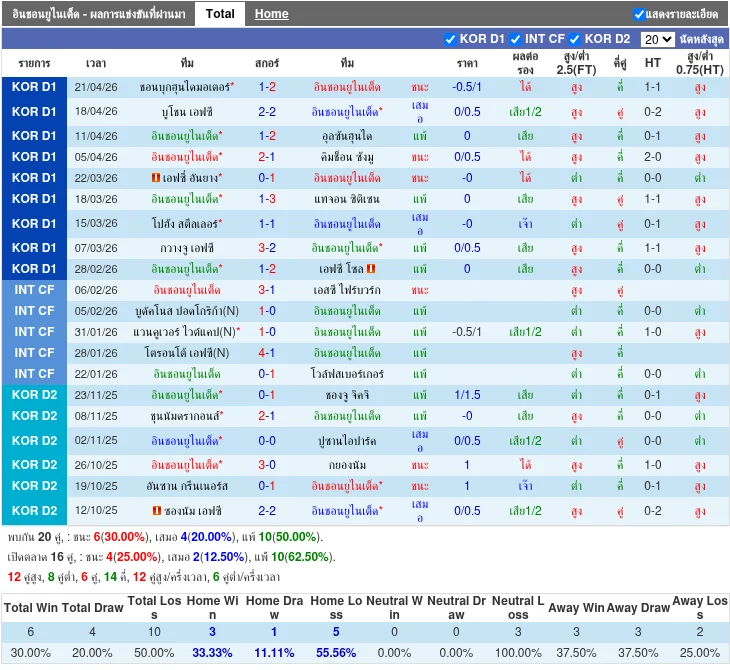Switch to the Home tab
The image size is (730, 670).
[271, 14]
